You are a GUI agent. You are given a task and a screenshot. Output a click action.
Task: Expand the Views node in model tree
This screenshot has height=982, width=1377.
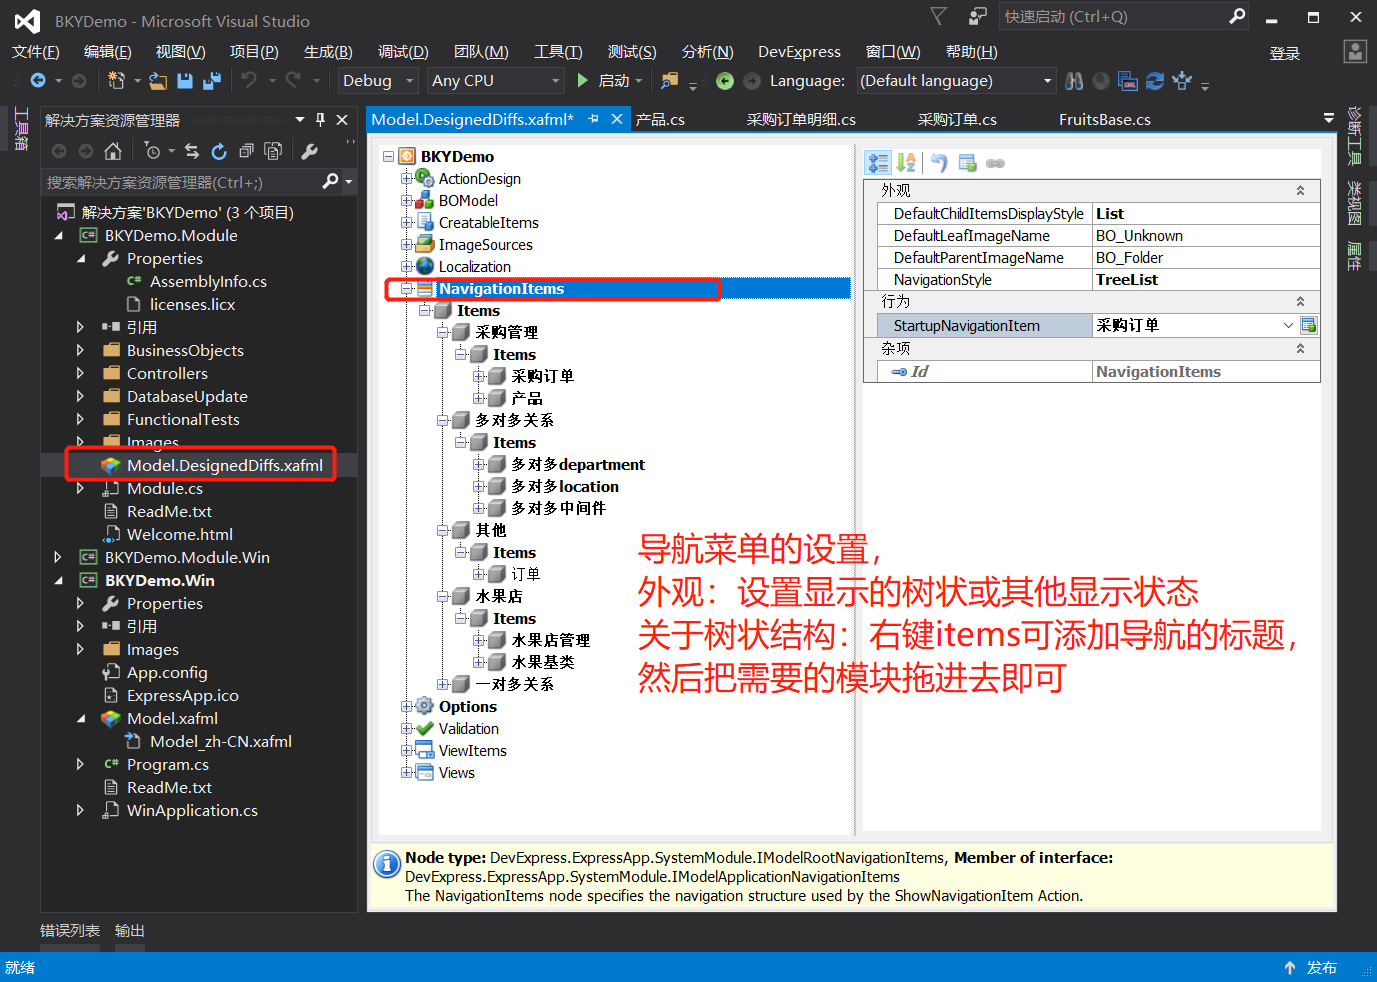407,773
